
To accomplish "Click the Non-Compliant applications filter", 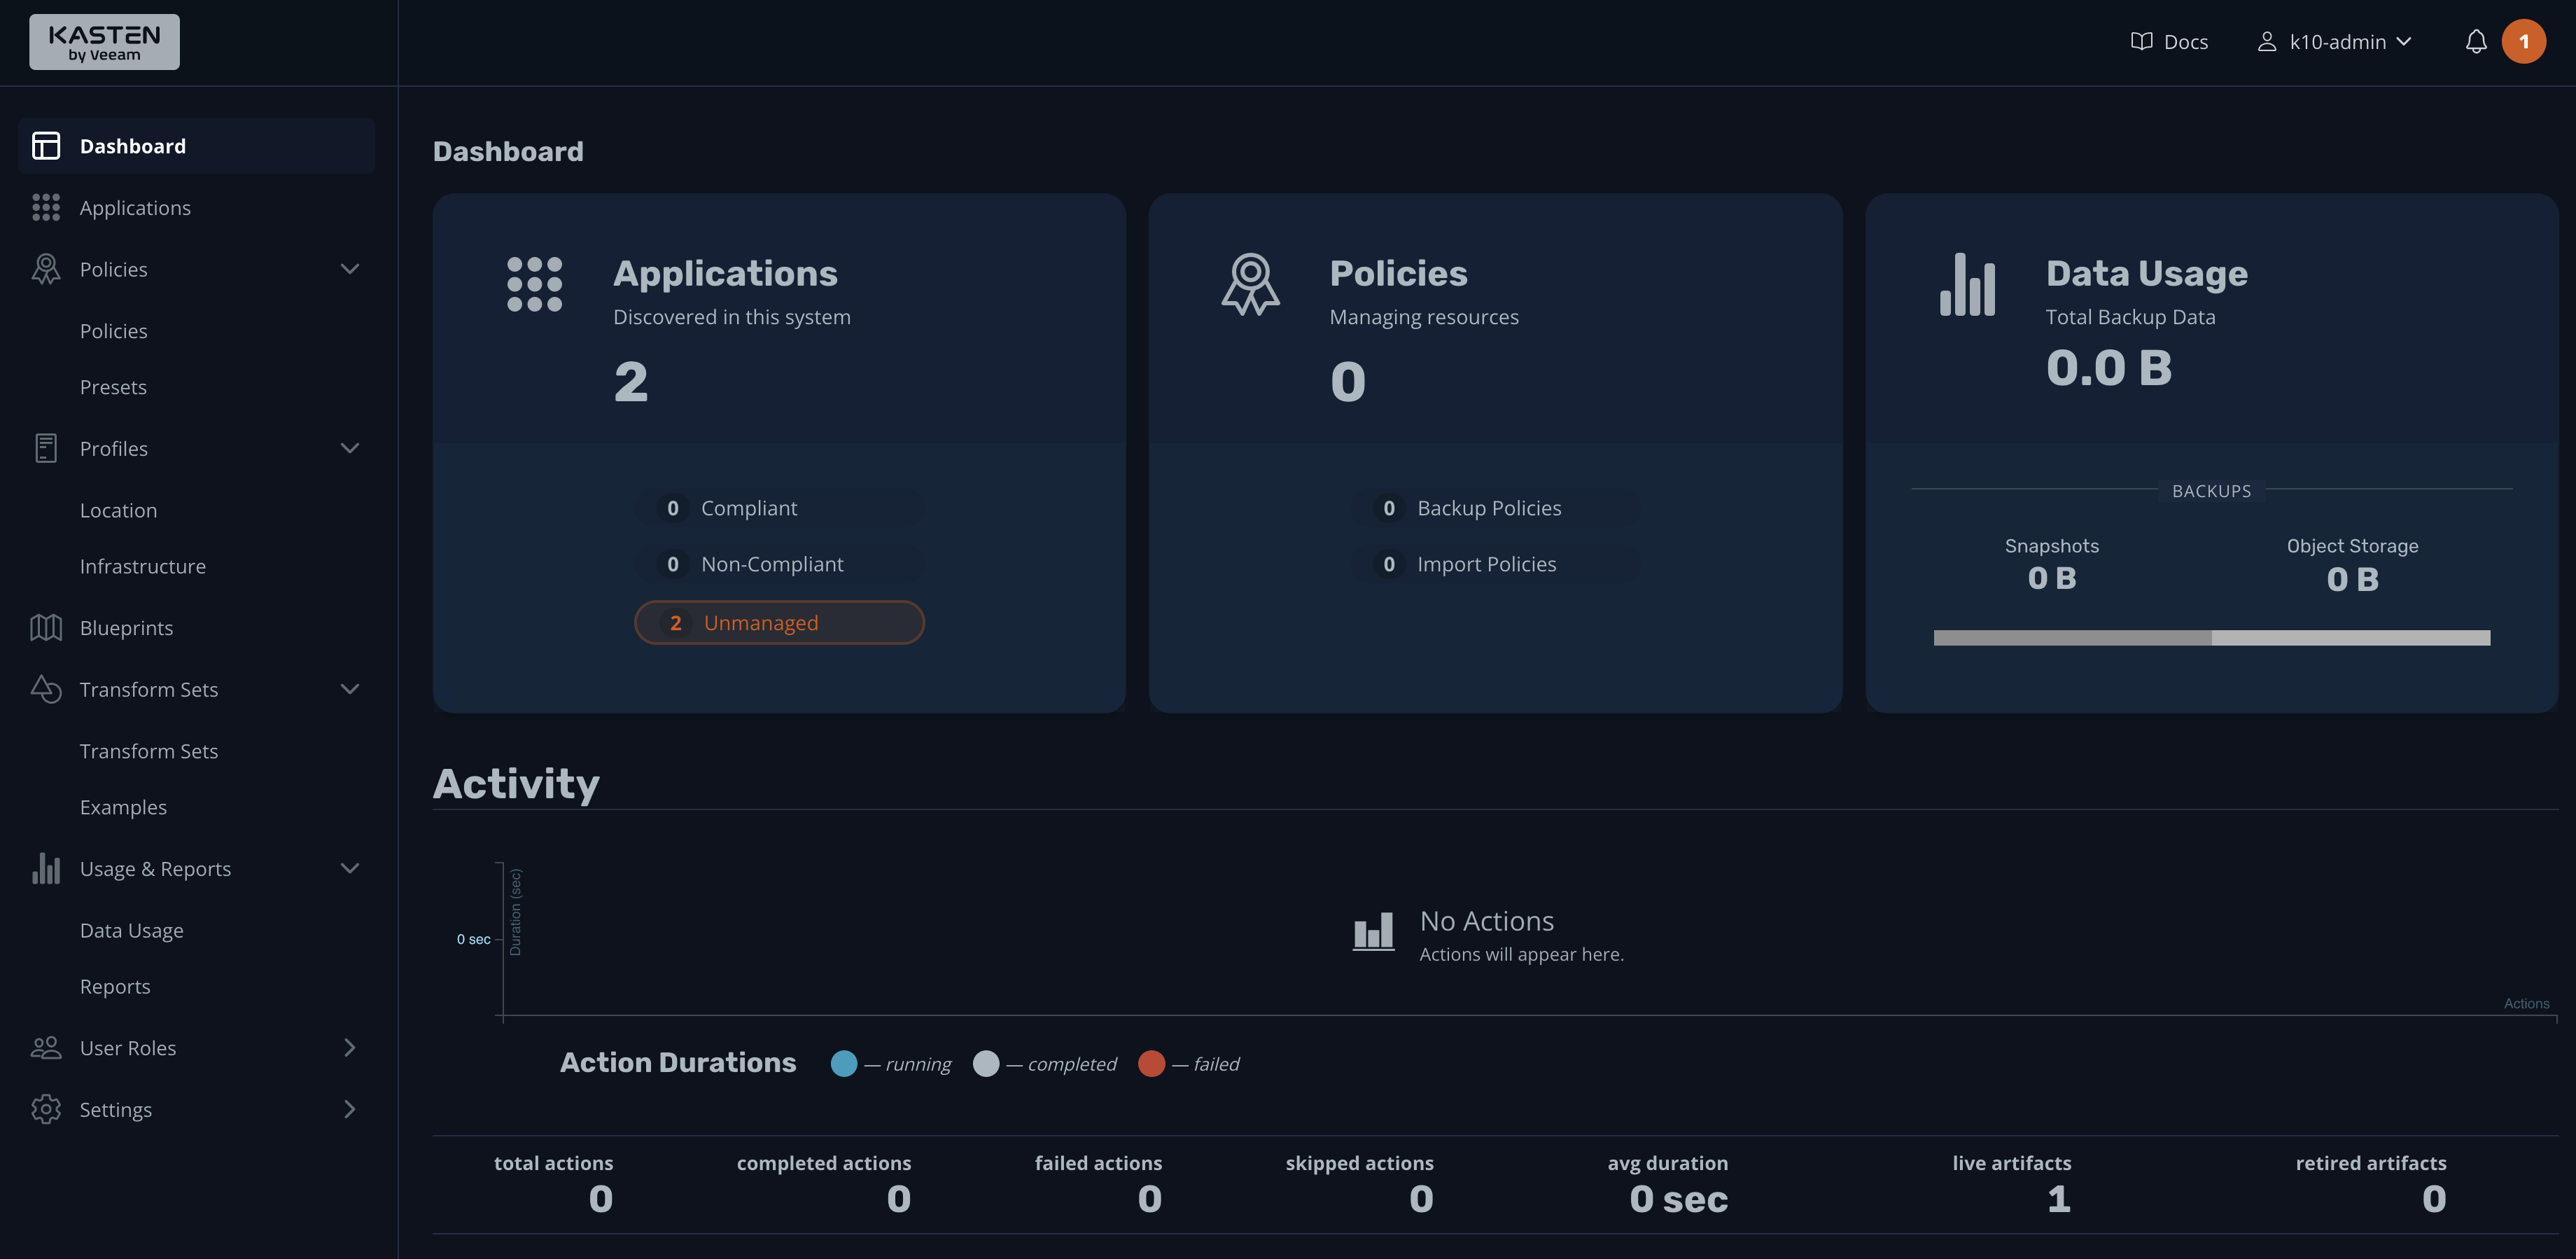I will coord(779,563).
